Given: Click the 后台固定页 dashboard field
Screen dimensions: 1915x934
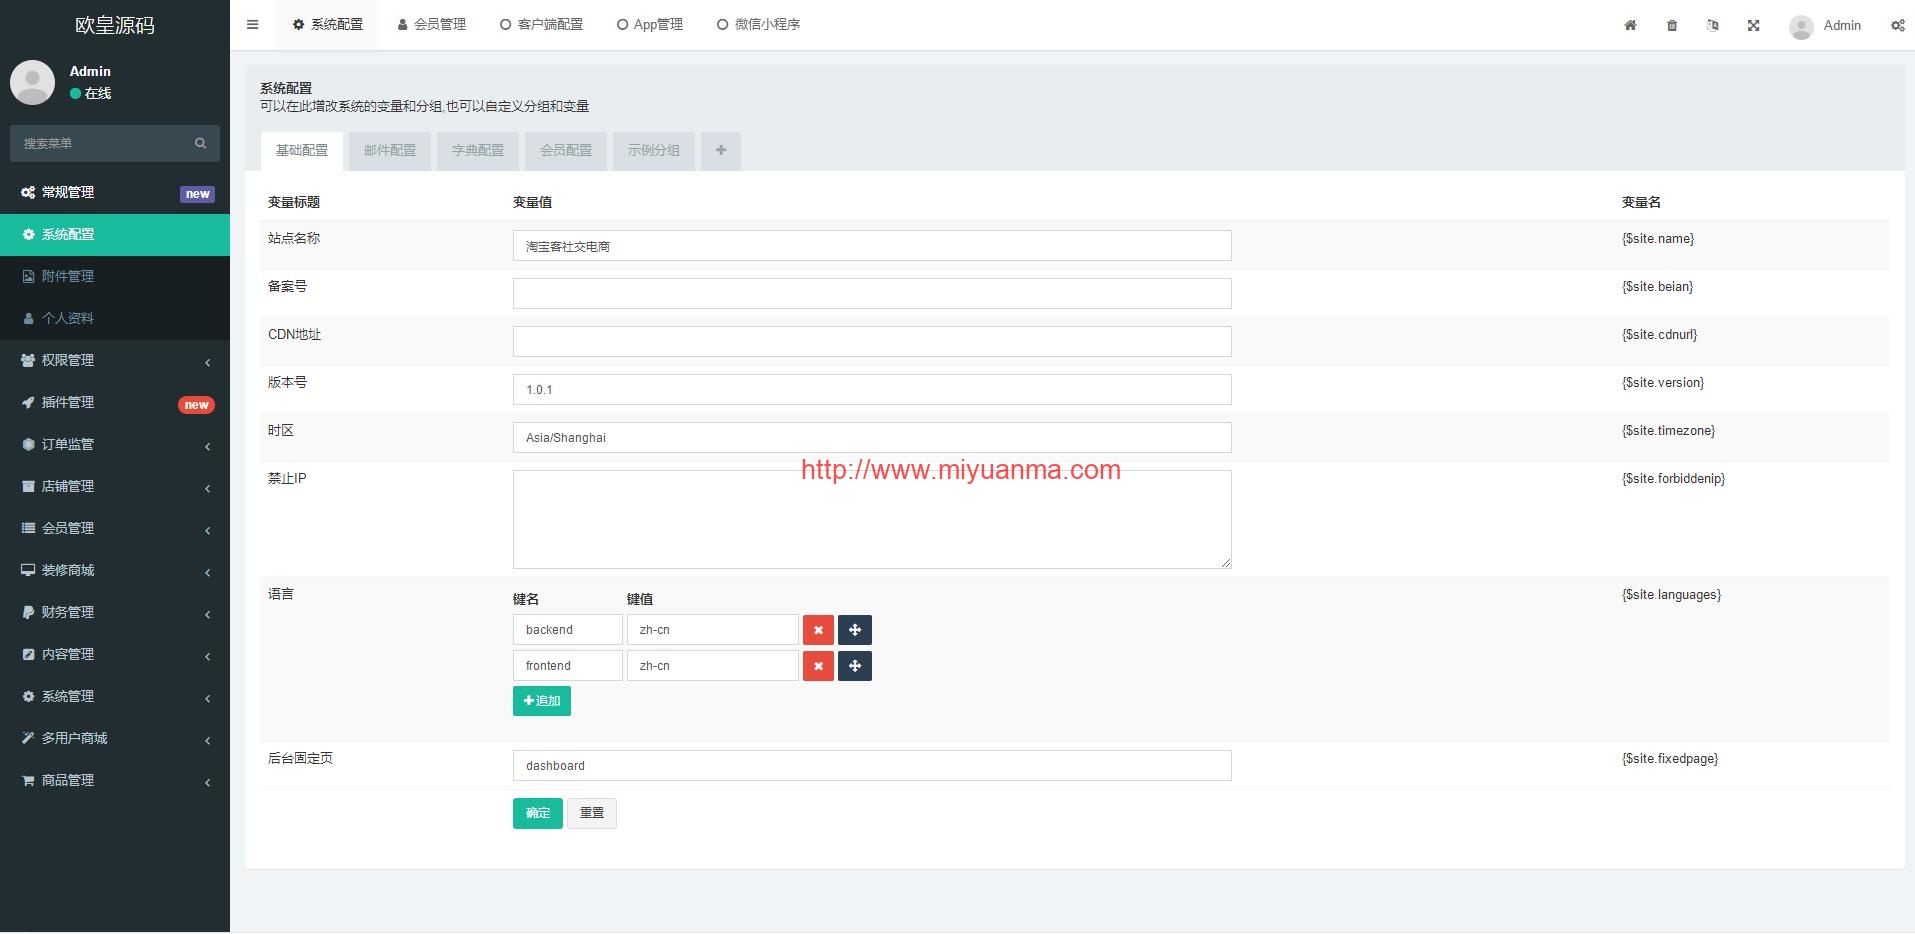Looking at the screenshot, I should coord(872,766).
